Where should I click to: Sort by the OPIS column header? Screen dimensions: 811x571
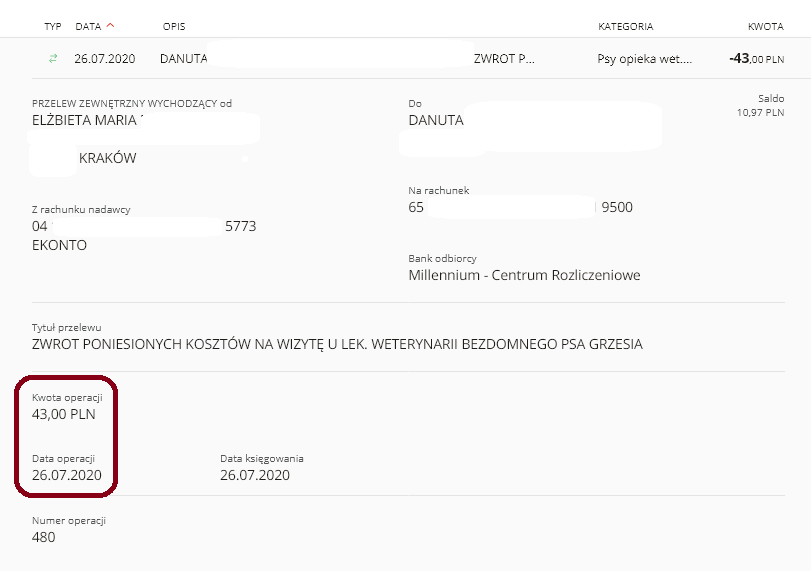(x=174, y=26)
